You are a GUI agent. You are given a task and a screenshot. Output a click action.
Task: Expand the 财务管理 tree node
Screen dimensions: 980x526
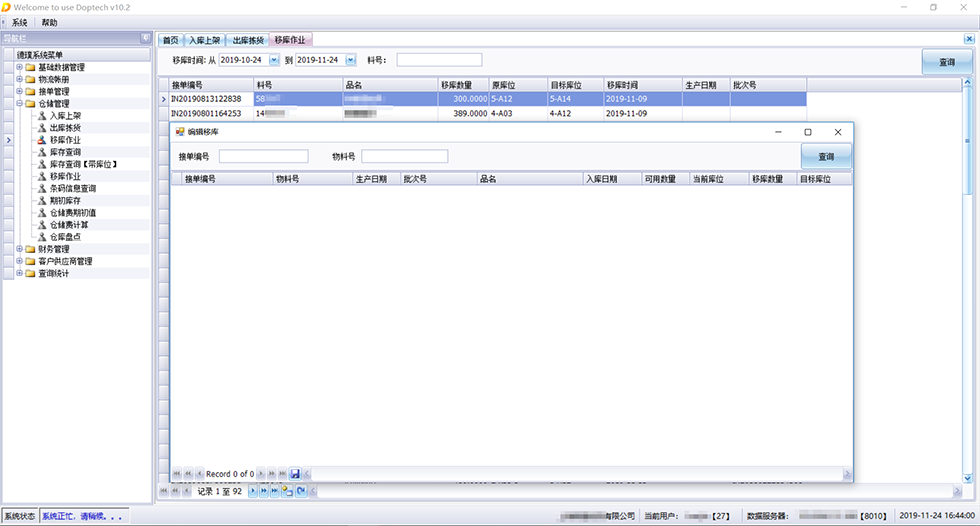tap(18, 249)
